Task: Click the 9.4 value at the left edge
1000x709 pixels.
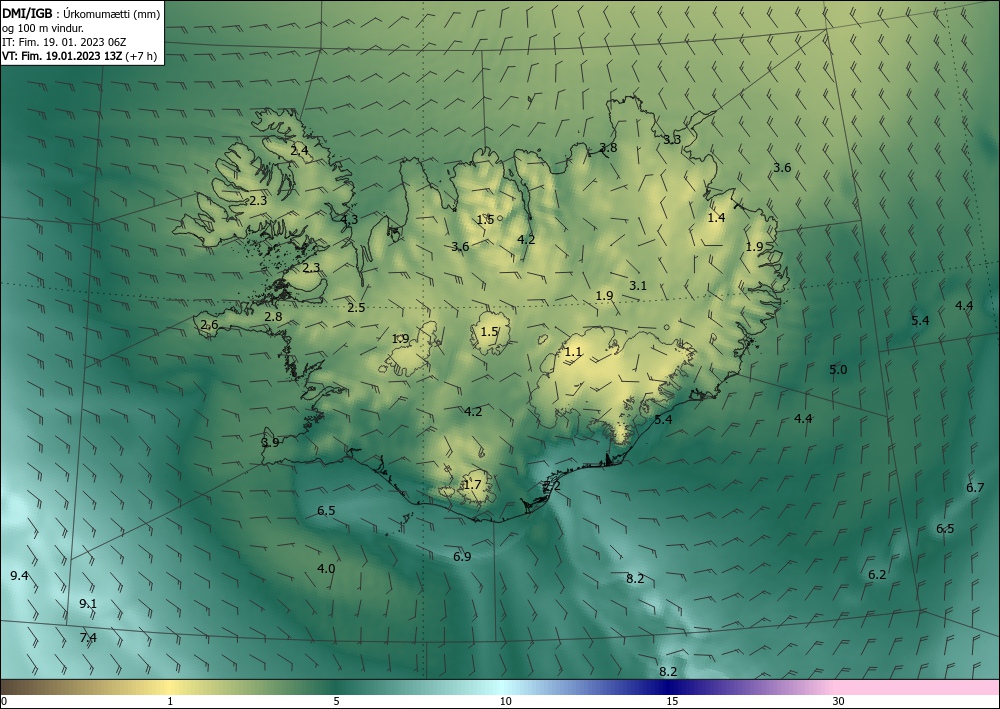Action: pyautogui.click(x=19, y=576)
